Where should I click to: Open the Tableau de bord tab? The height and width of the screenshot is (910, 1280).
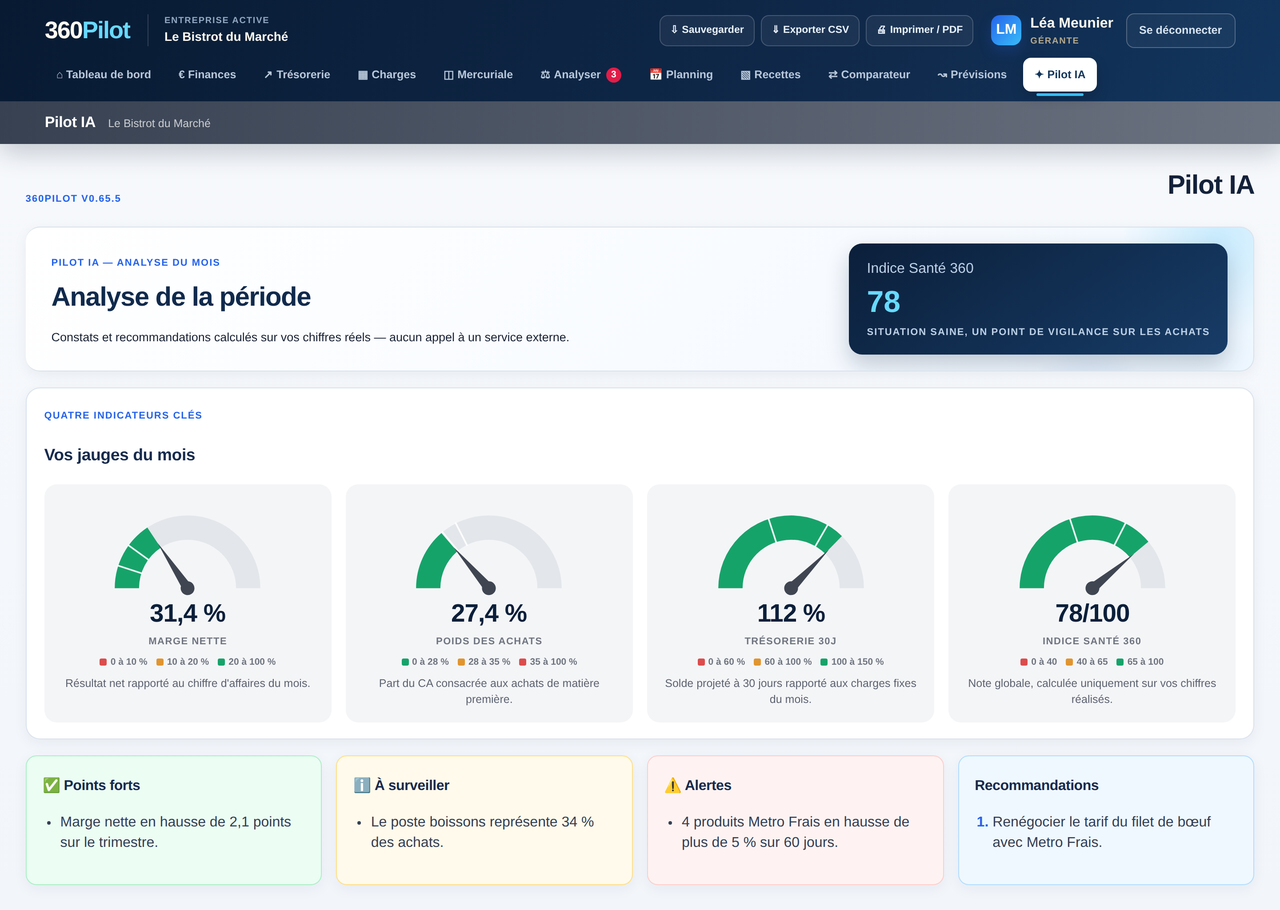click(x=104, y=75)
